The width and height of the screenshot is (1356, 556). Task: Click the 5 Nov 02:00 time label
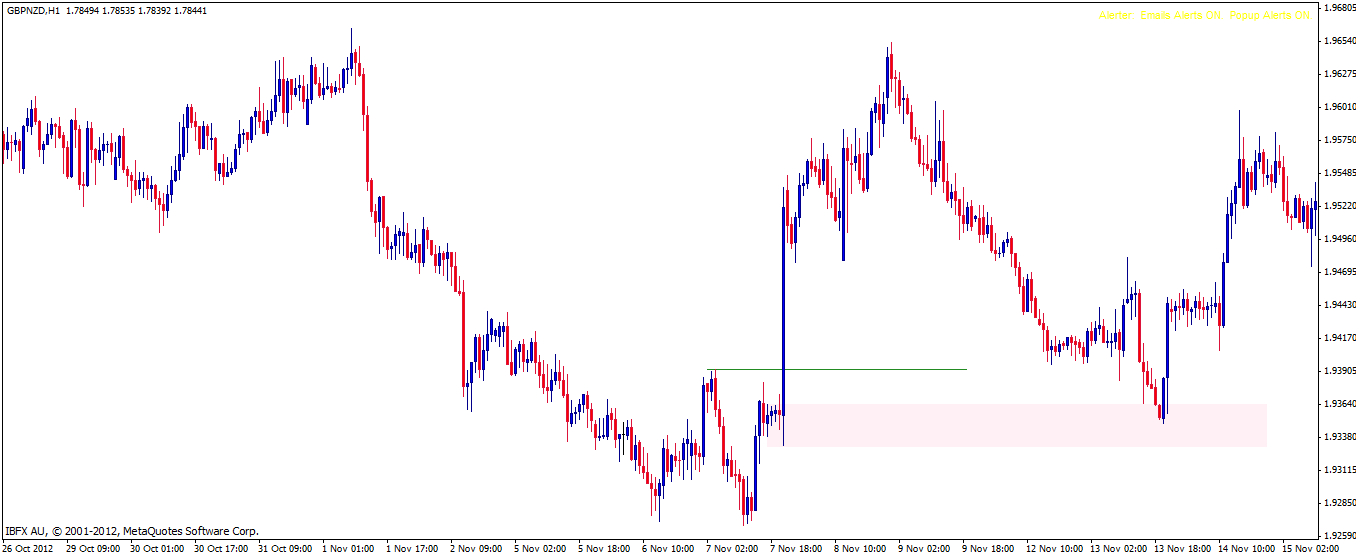click(x=543, y=548)
